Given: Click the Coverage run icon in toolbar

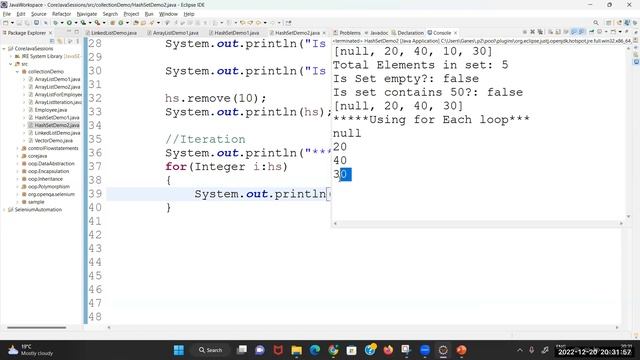Looking at the screenshot, I should tap(83, 23).
